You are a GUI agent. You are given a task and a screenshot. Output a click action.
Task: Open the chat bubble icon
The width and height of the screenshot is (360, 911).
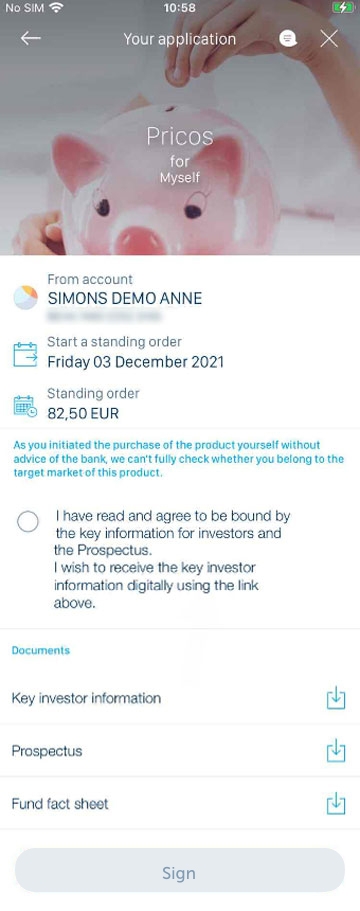[x=288, y=38]
